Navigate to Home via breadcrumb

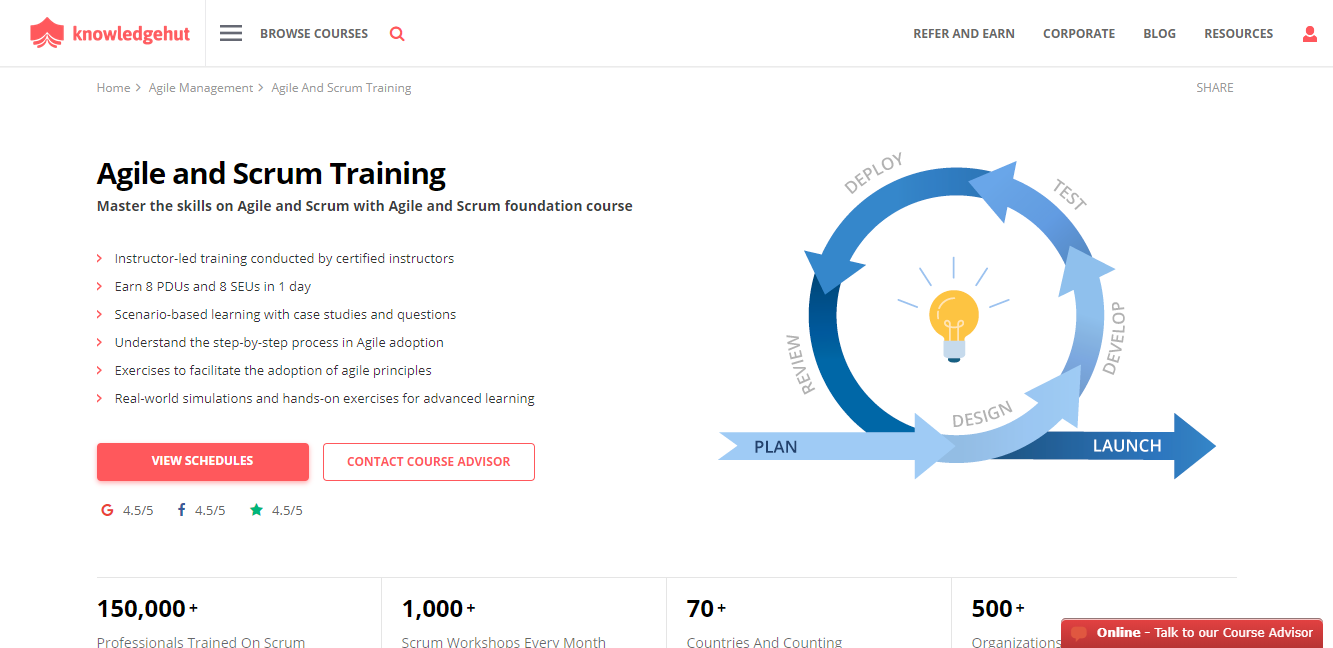tap(113, 87)
